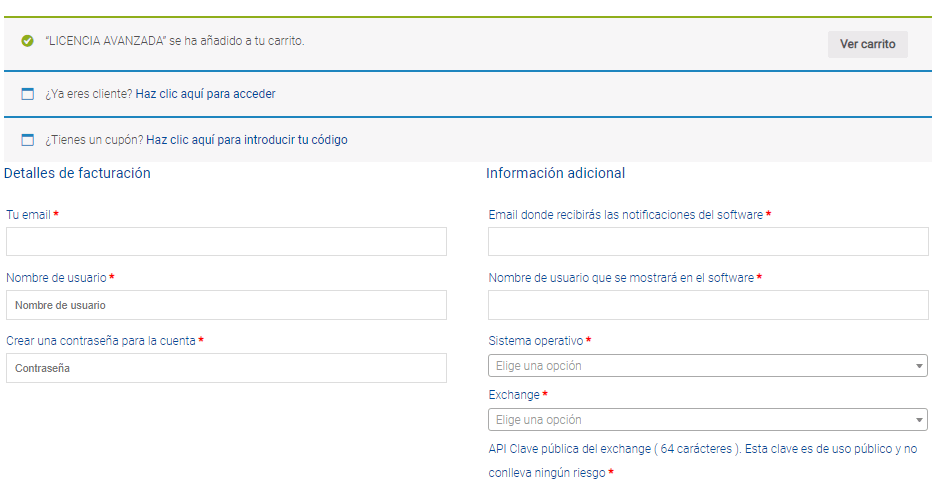Select the 'Nombre de usuario' billing input
The image size is (952, 482).
point(226,305)
